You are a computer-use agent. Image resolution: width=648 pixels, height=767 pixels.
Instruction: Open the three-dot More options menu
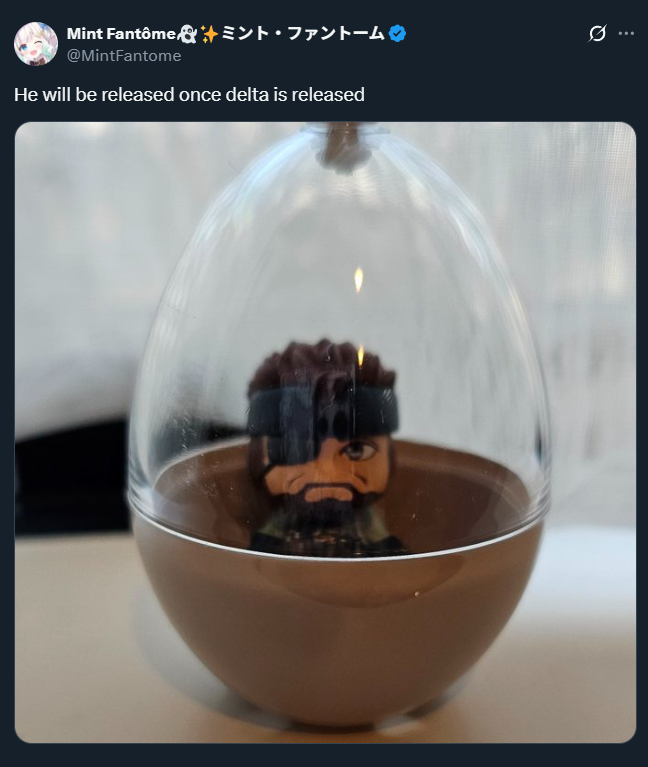click(x=626, y=33)
